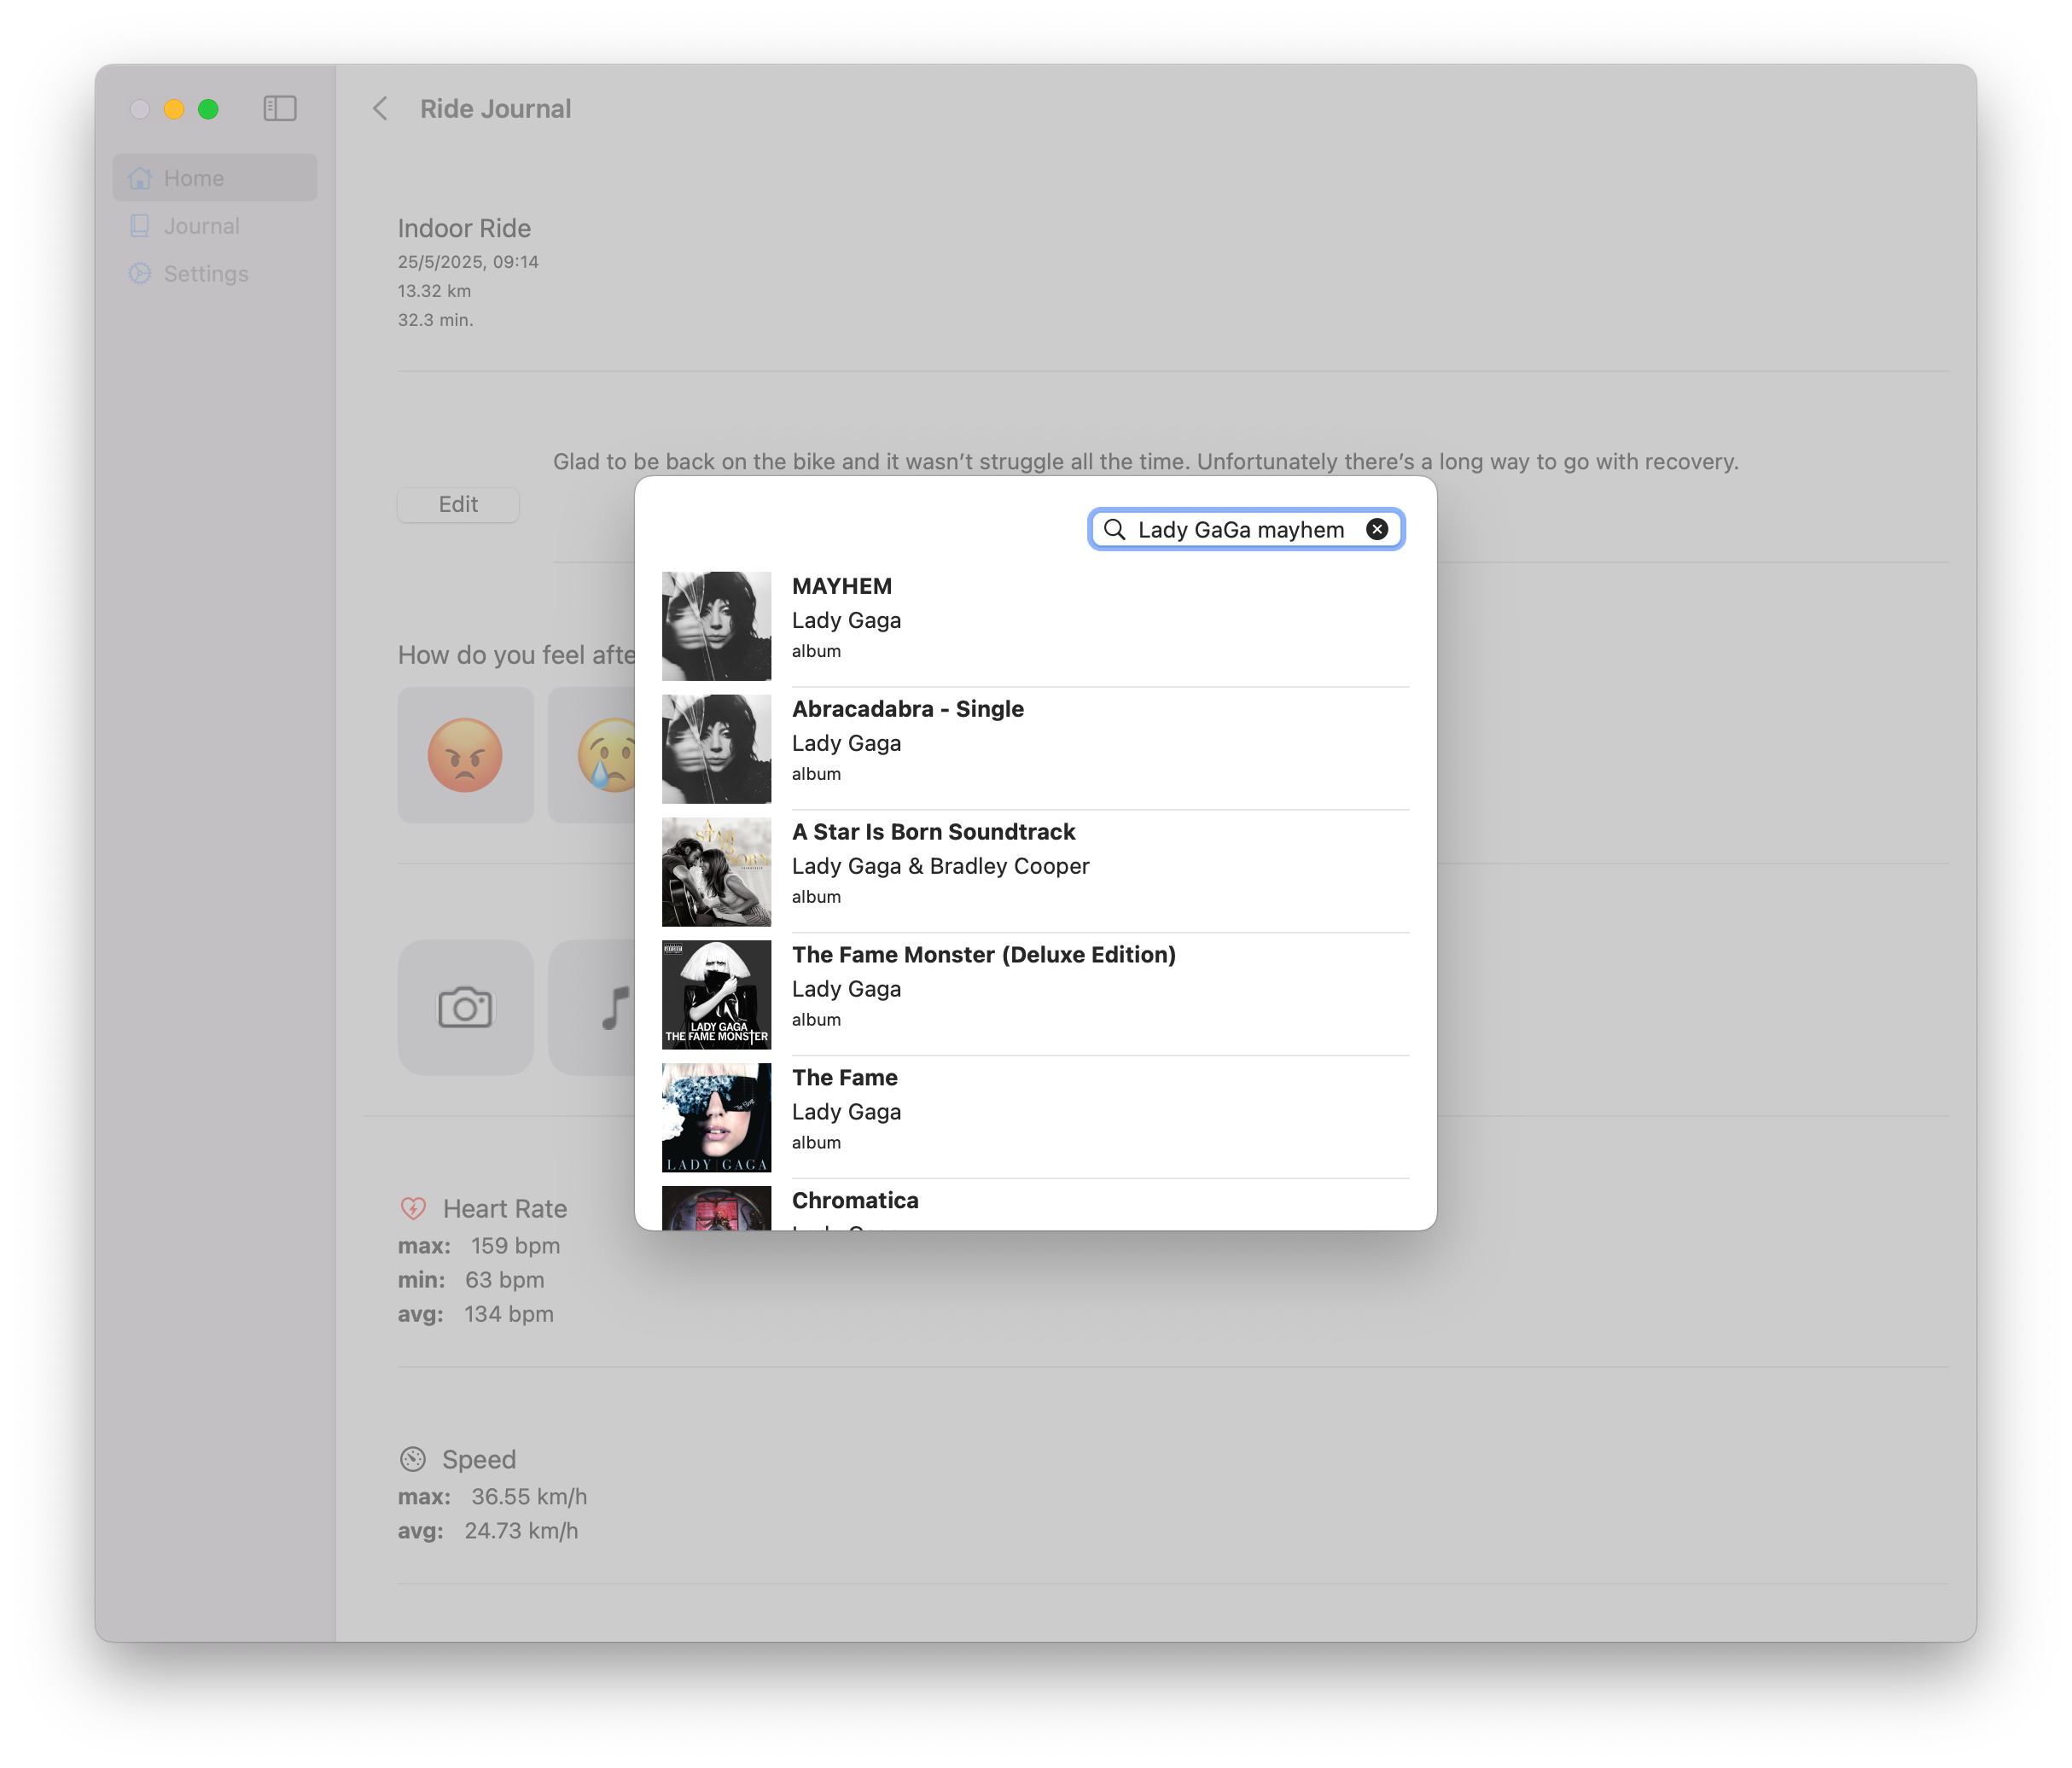The image size is (2072, 1768).
Task: Click the Ride Journal title
Action: point(495,108)
